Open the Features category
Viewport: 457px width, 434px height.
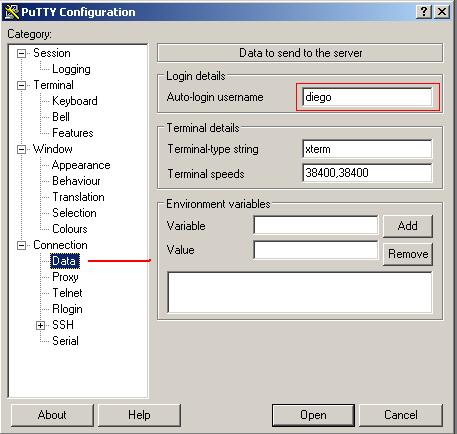click(x=73, y=133)
